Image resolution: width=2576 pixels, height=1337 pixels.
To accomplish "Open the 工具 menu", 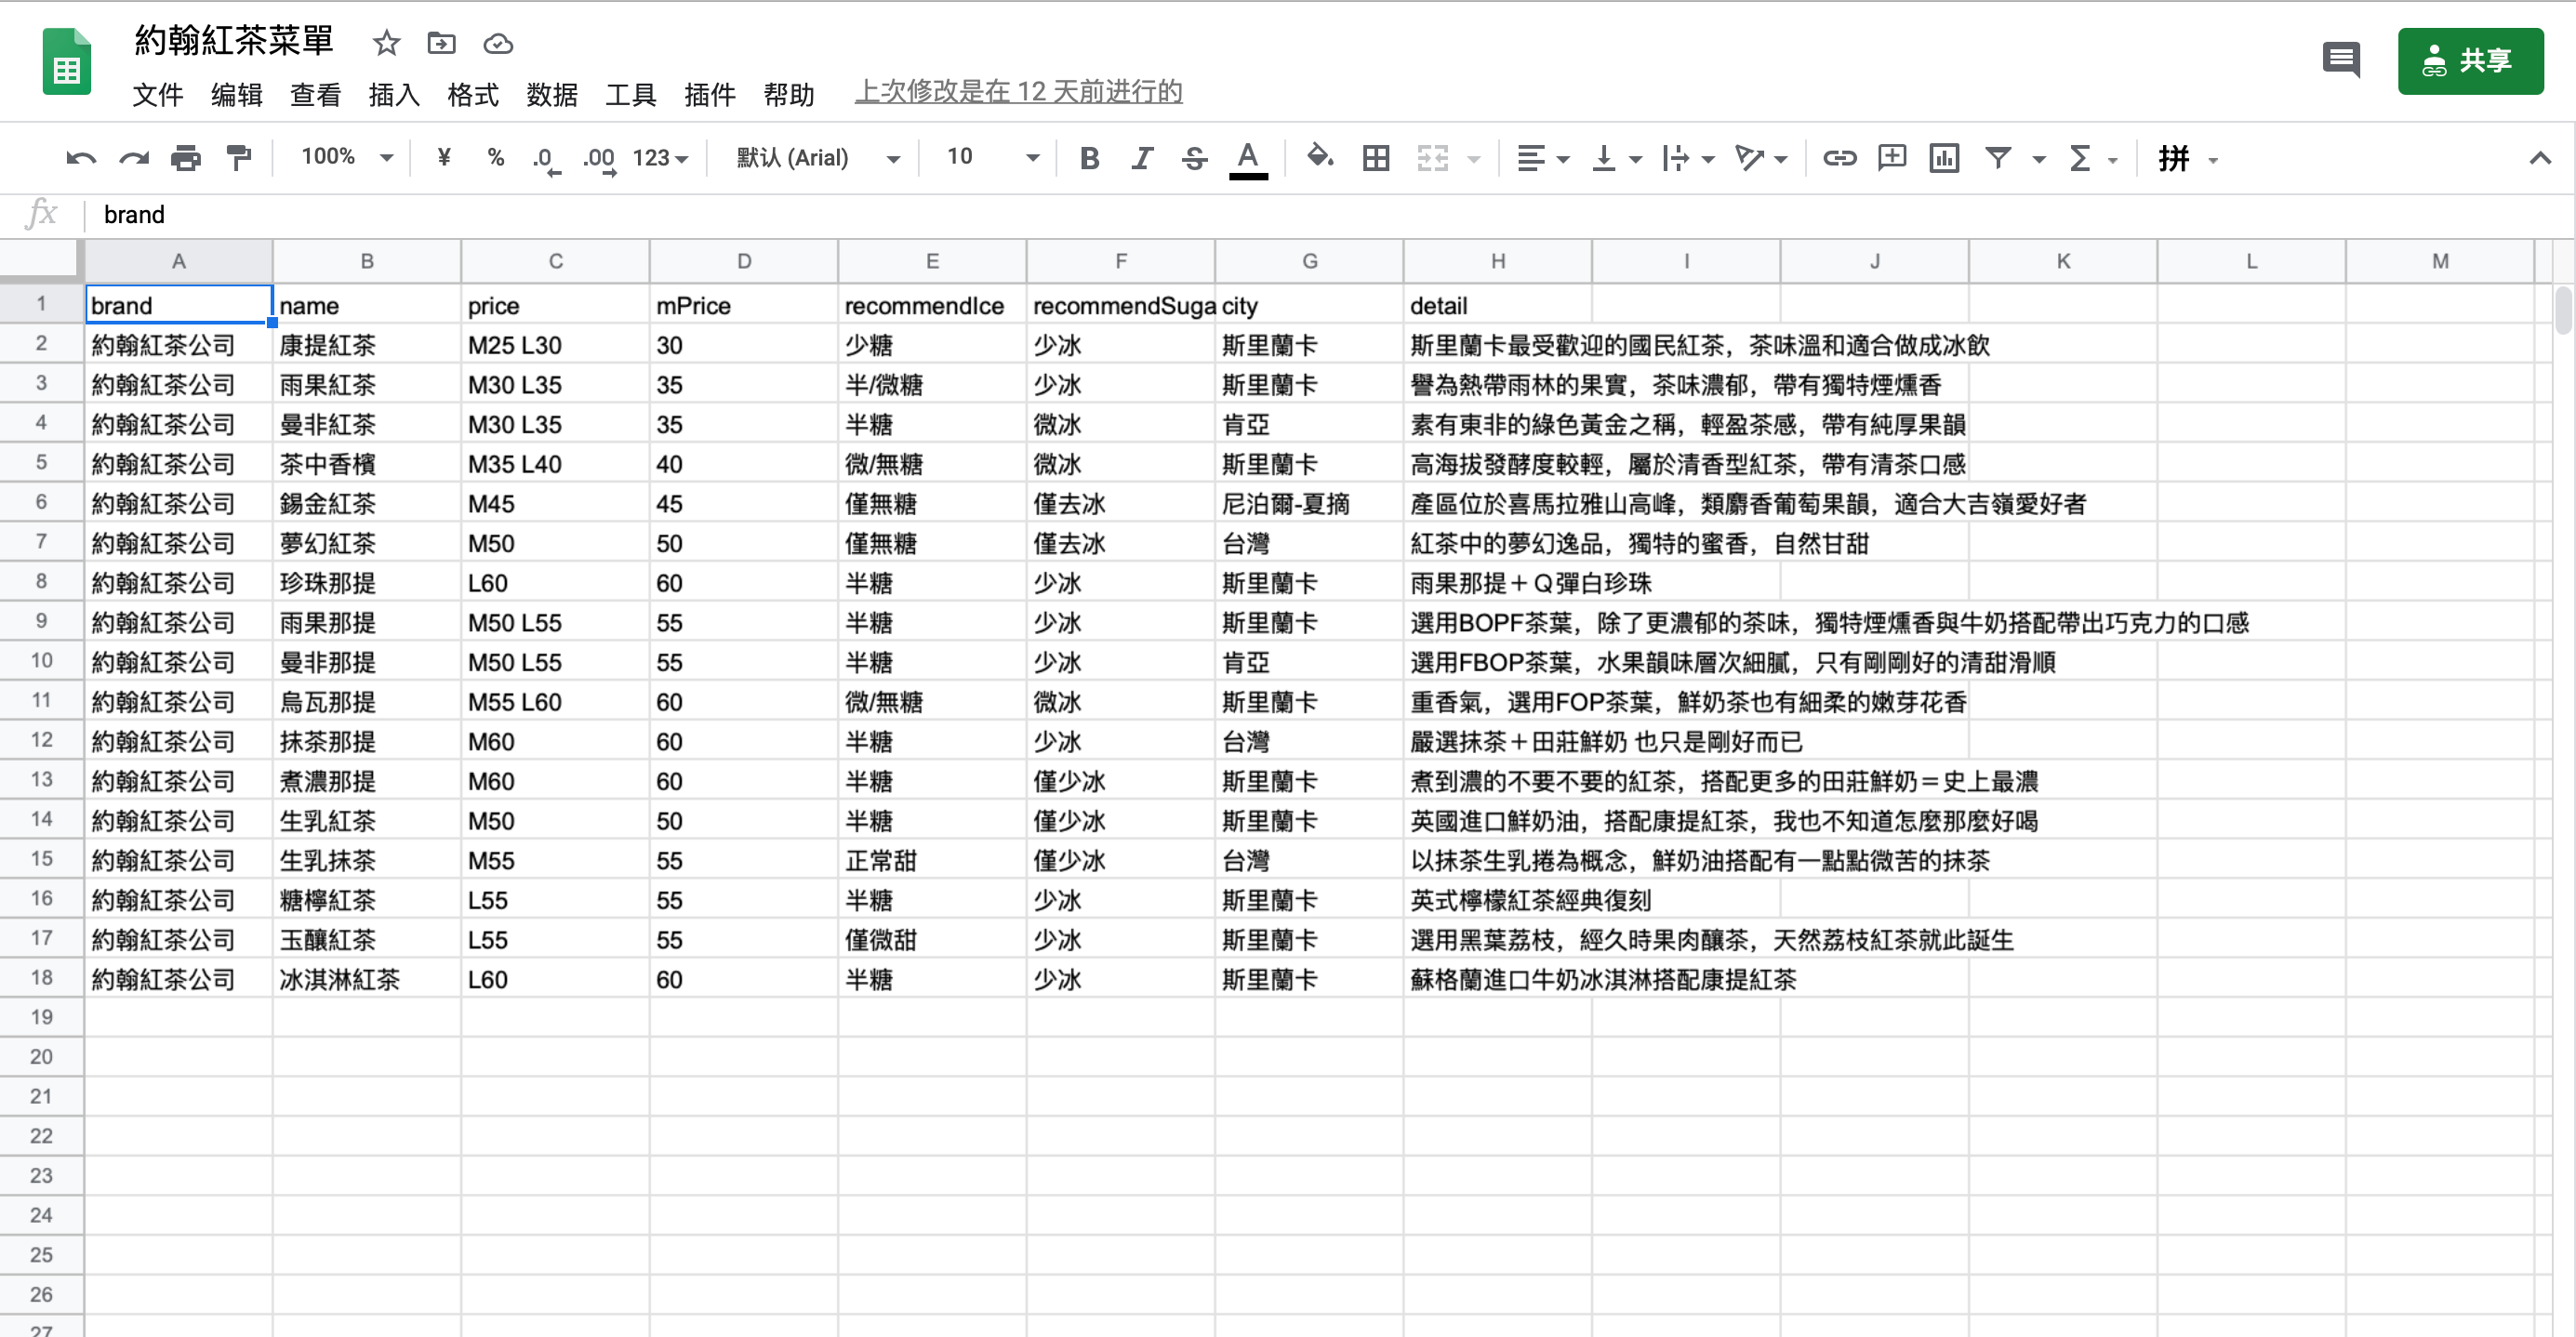I will pyautogui.click(x=631, y=95).
